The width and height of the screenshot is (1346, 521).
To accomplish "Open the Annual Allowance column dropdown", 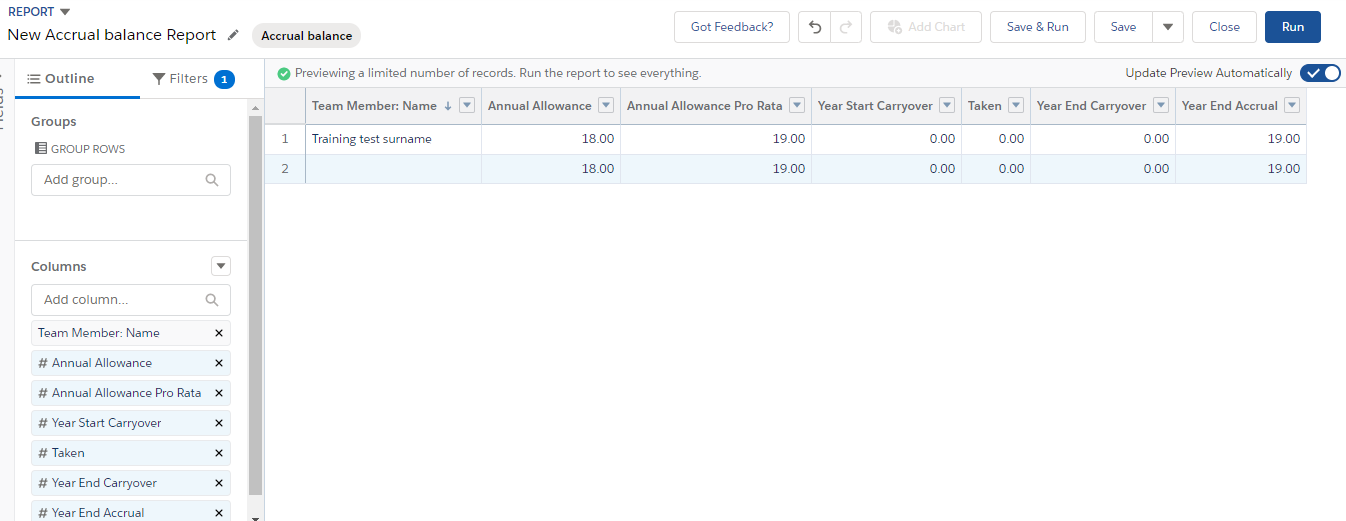I will click(605, 106).
